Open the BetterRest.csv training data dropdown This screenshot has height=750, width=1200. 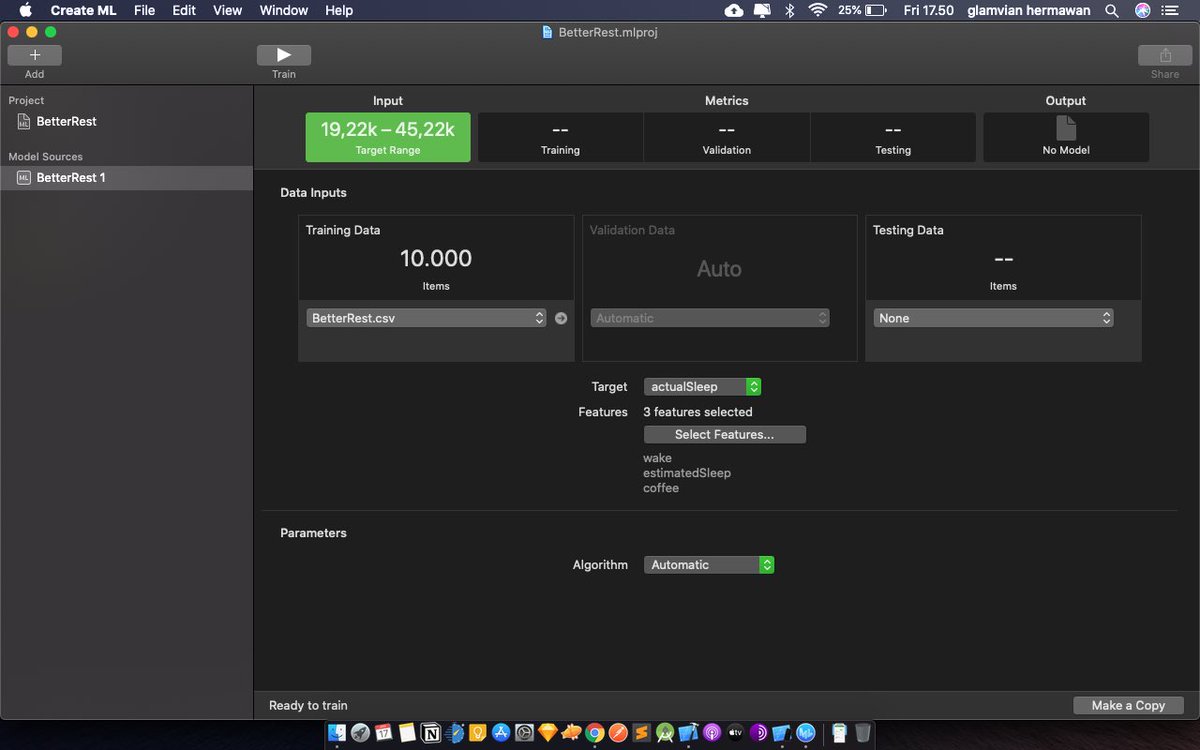427,318
